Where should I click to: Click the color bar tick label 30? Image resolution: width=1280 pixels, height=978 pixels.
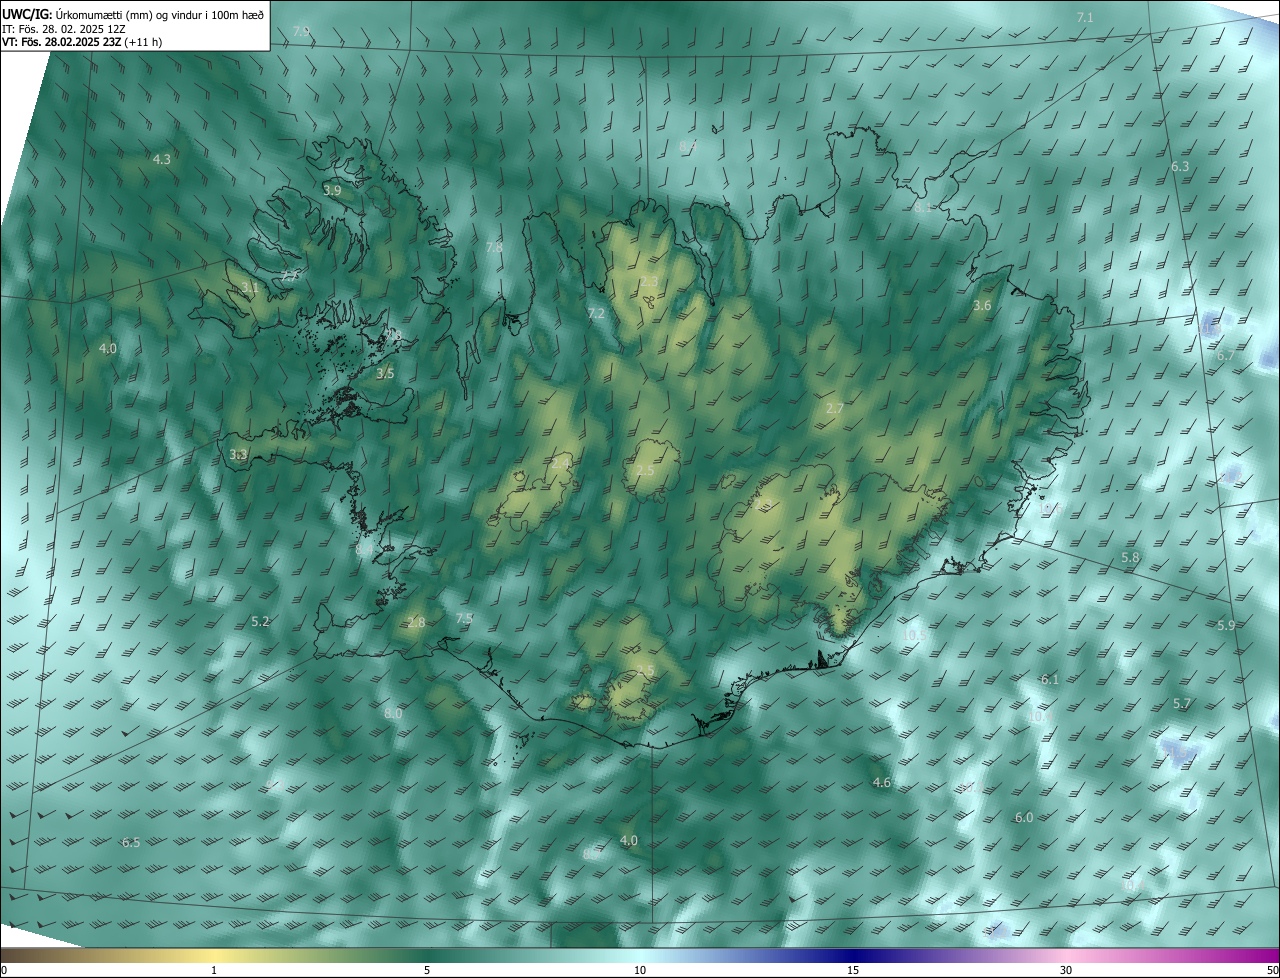point(1066,970)
